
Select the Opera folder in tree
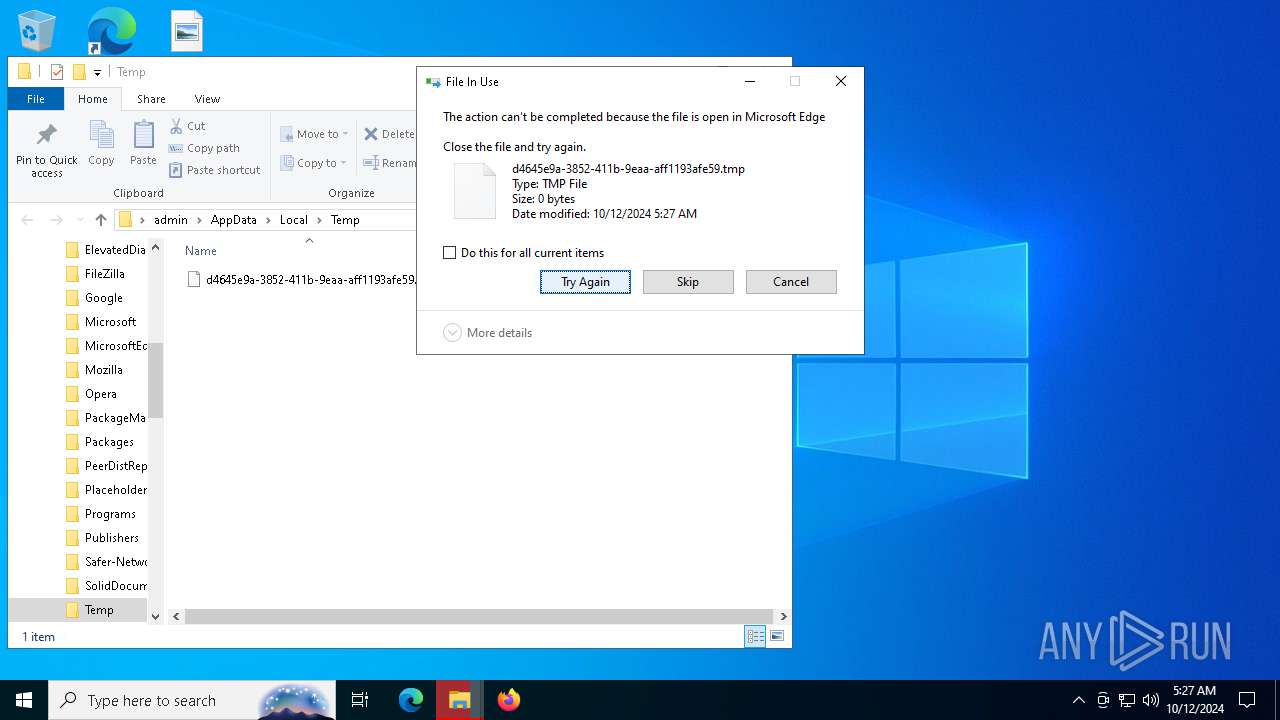[x=100, y=394]
